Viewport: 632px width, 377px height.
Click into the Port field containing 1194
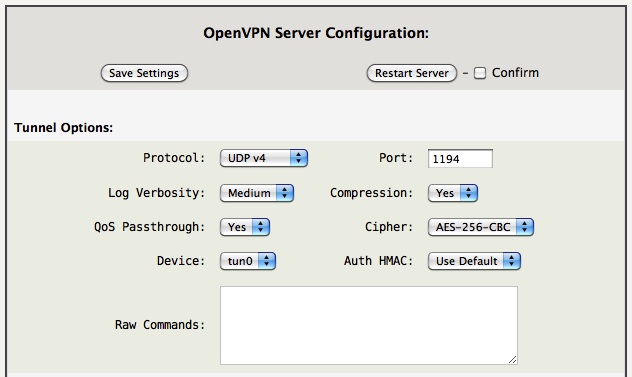460,158
